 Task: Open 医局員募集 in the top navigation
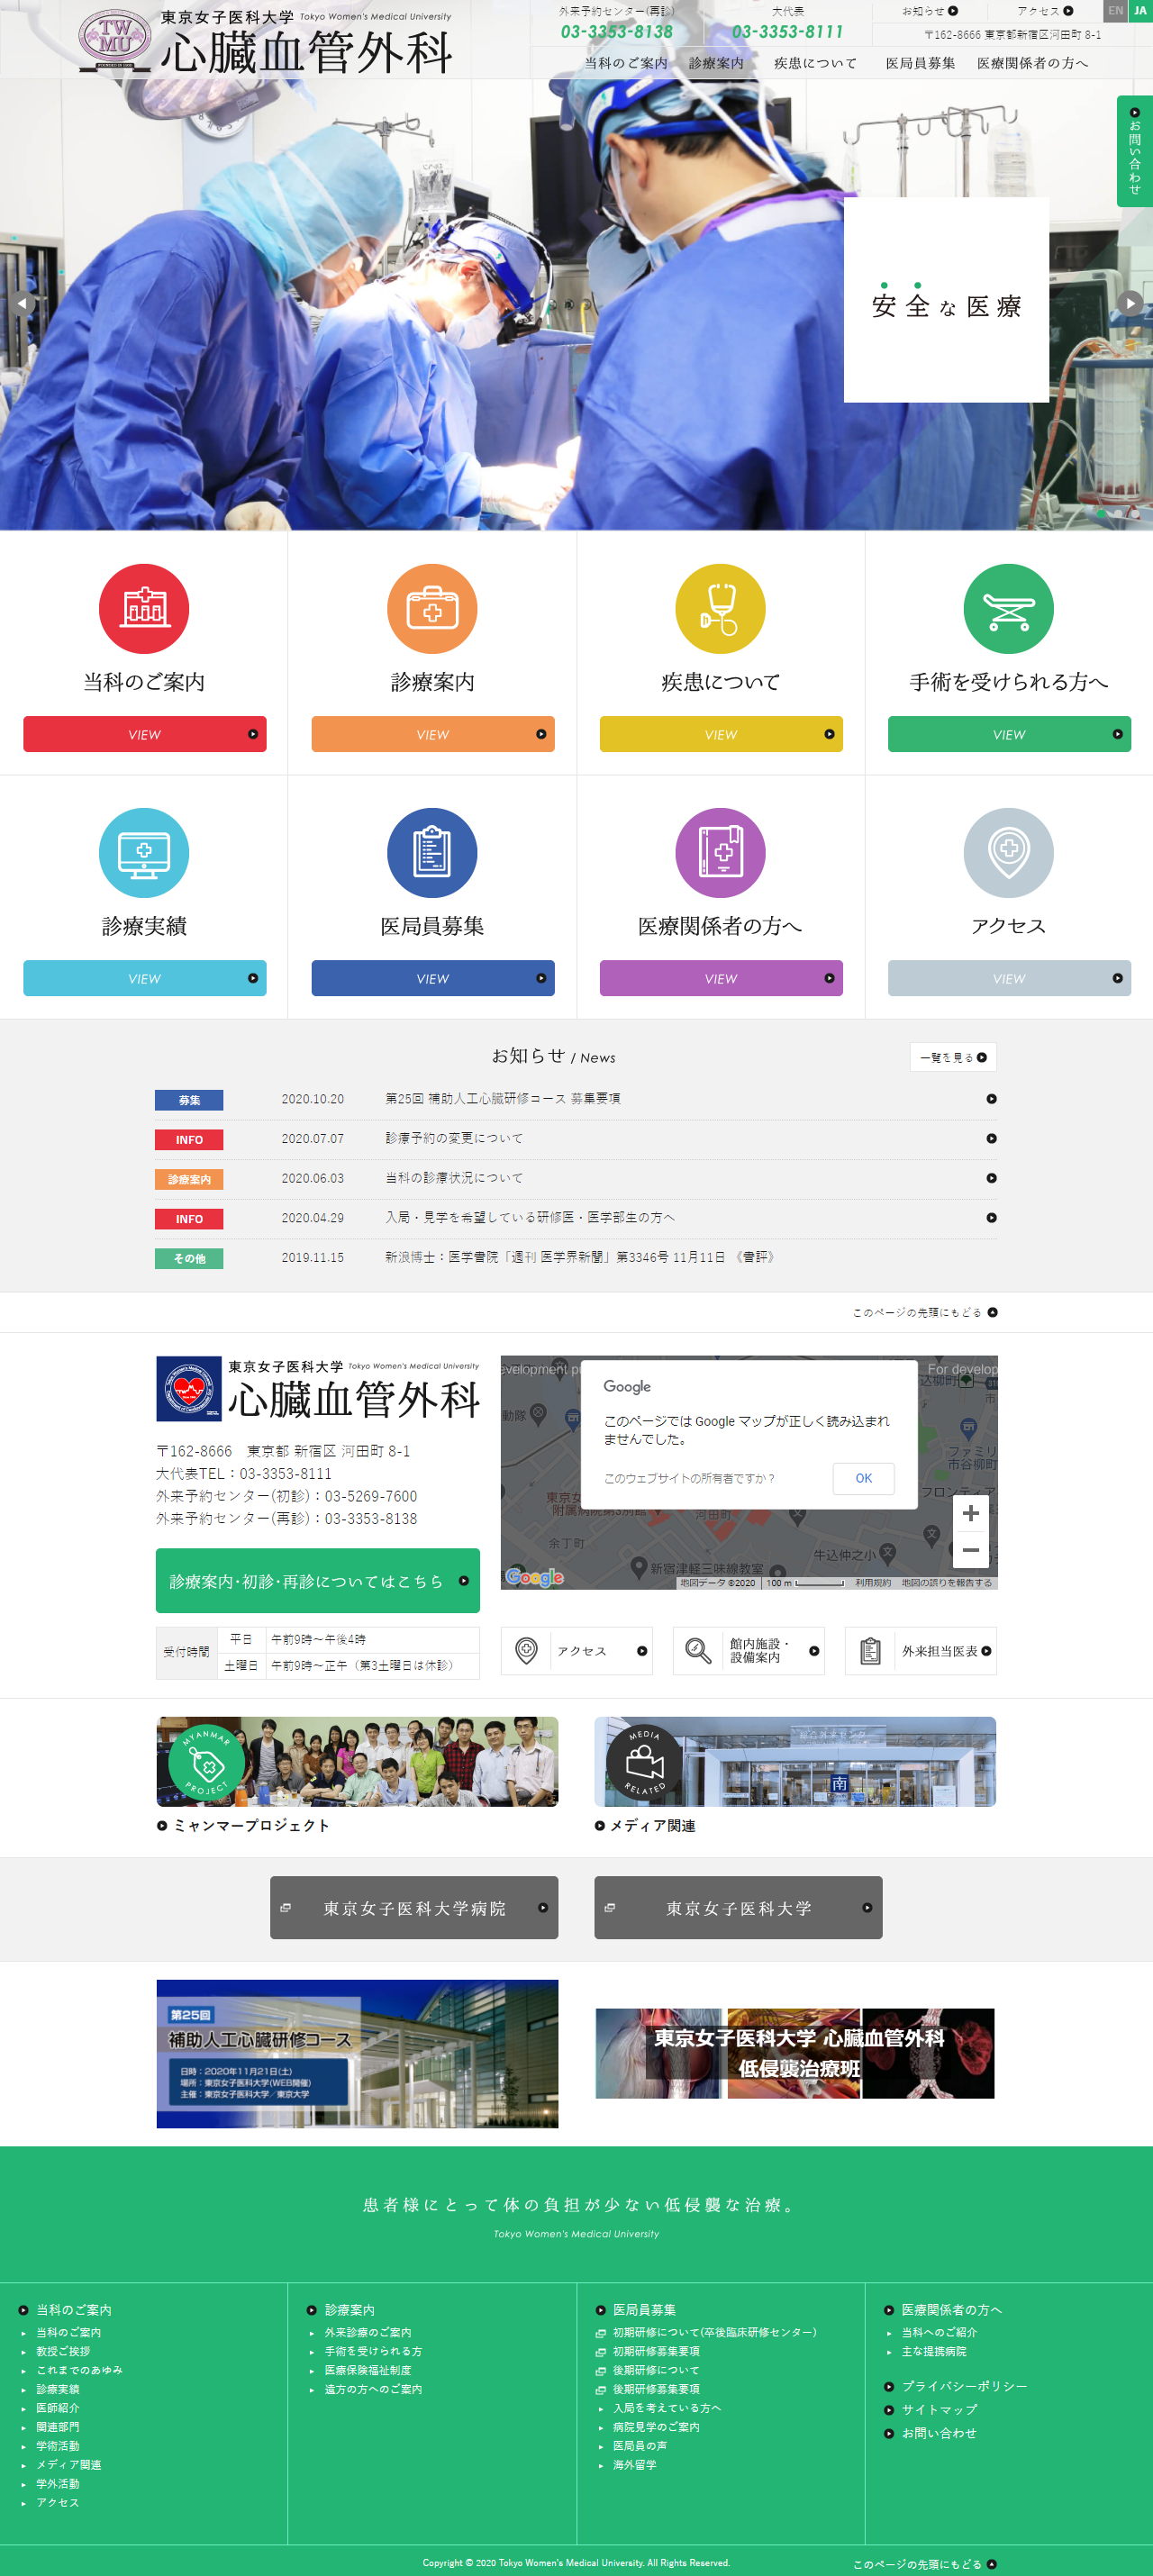(x=920, y=63)
